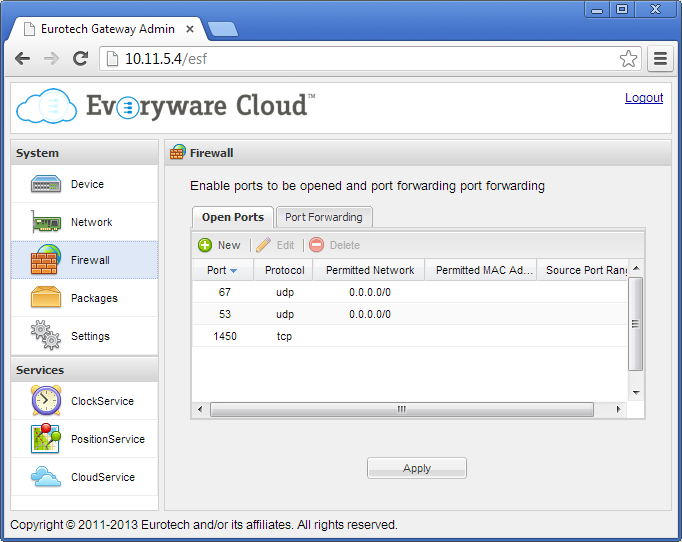Click the System section header
The height and width of the screenshot is (542, 682).
pyautogui.click(x=84, y=153)
